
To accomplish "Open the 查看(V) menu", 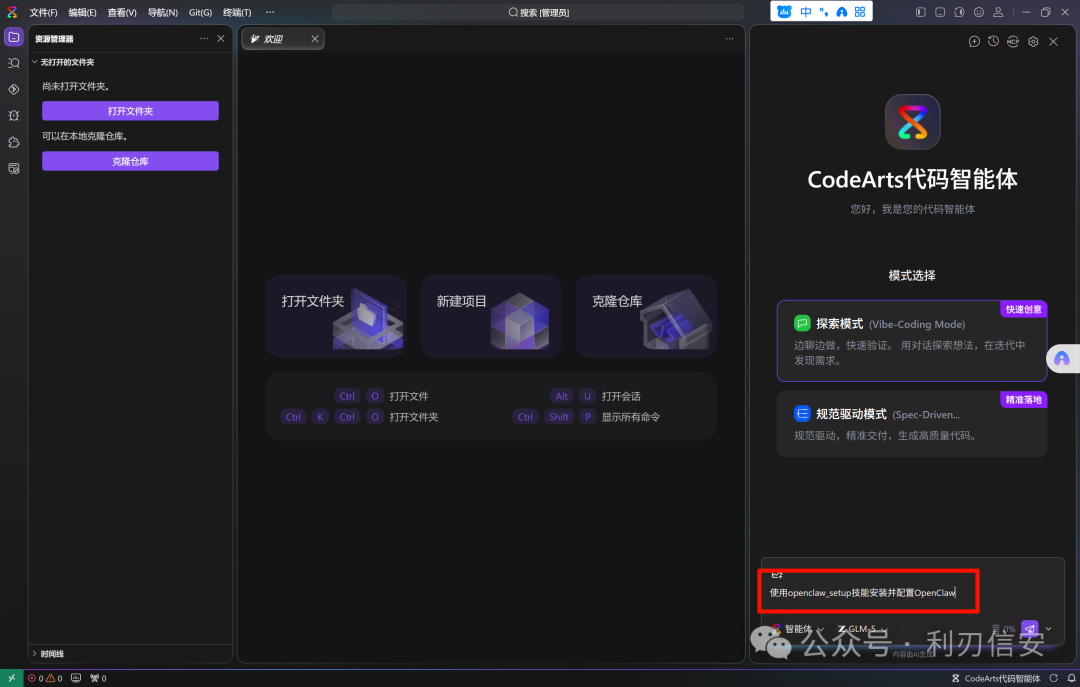I will click(x=122, y=12).
